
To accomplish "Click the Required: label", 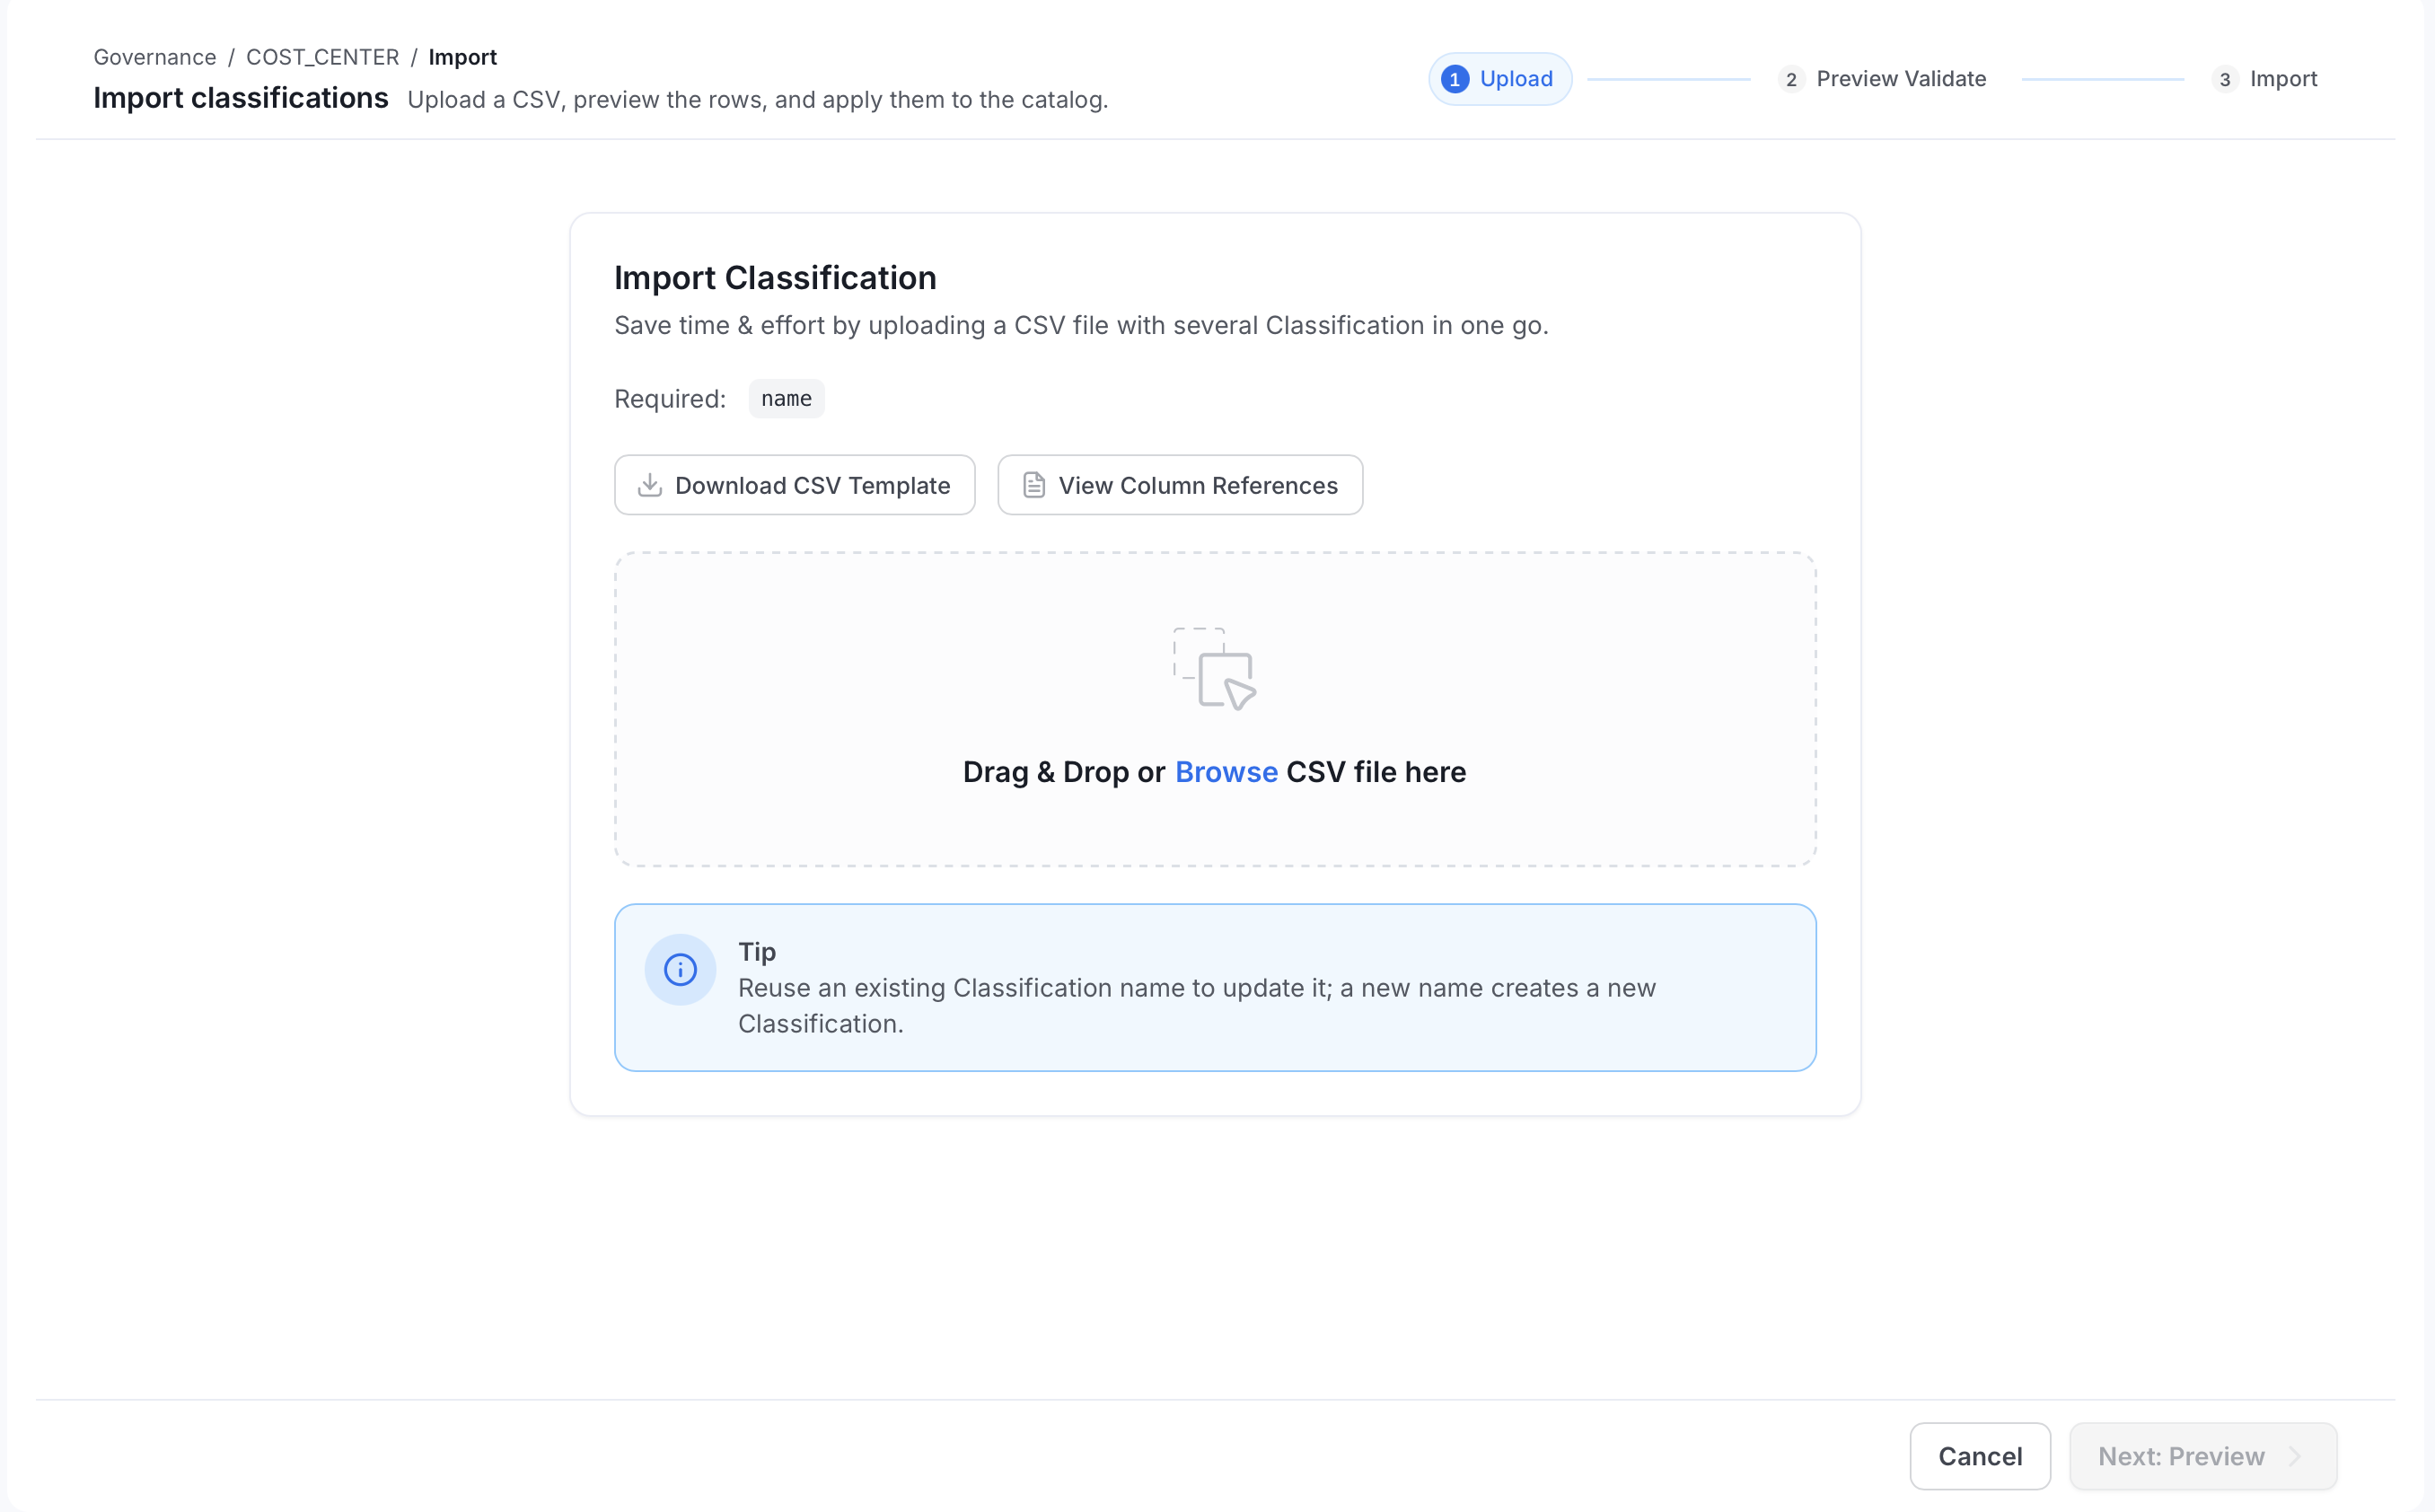I will click(670, 398).
